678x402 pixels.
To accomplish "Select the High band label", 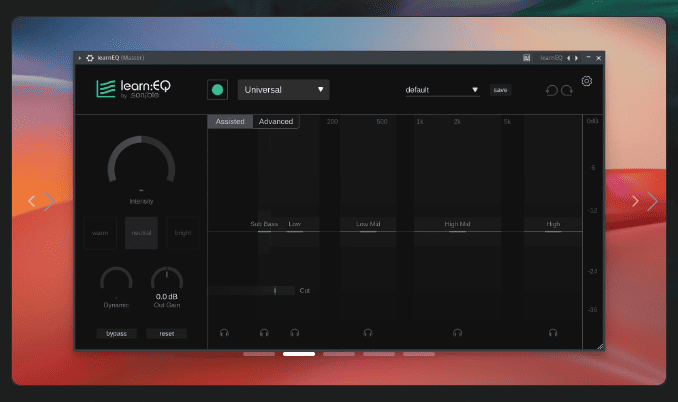I will click(553, 224).
